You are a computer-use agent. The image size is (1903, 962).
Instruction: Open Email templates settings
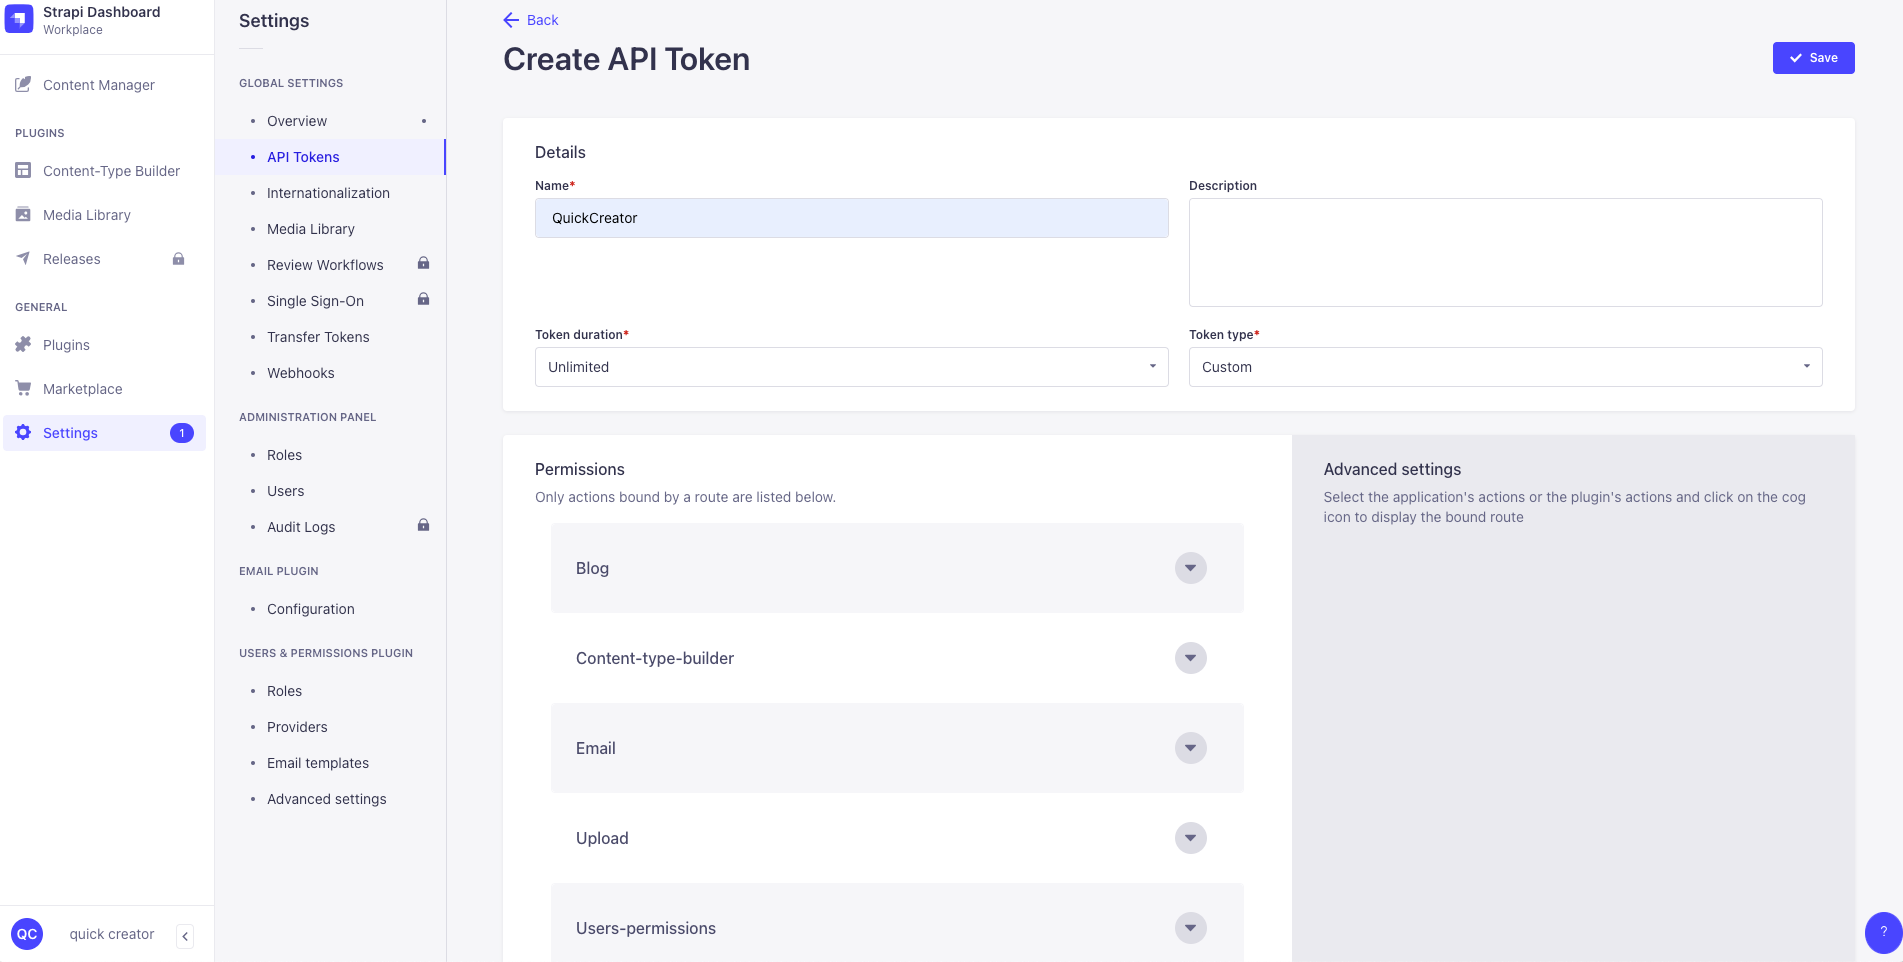point(317,763)
